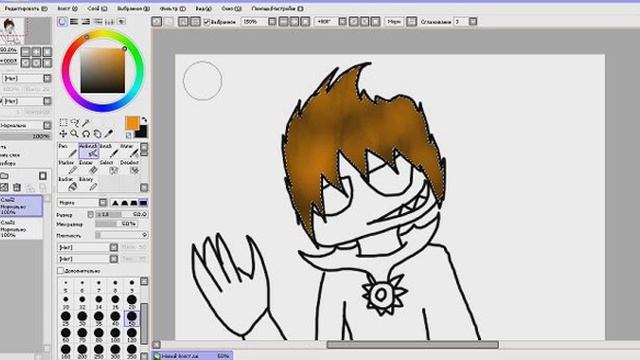Viewport: 640px width, 360px height.
Task: Adjust the Плотность density slider
Action: click(122, 235)
